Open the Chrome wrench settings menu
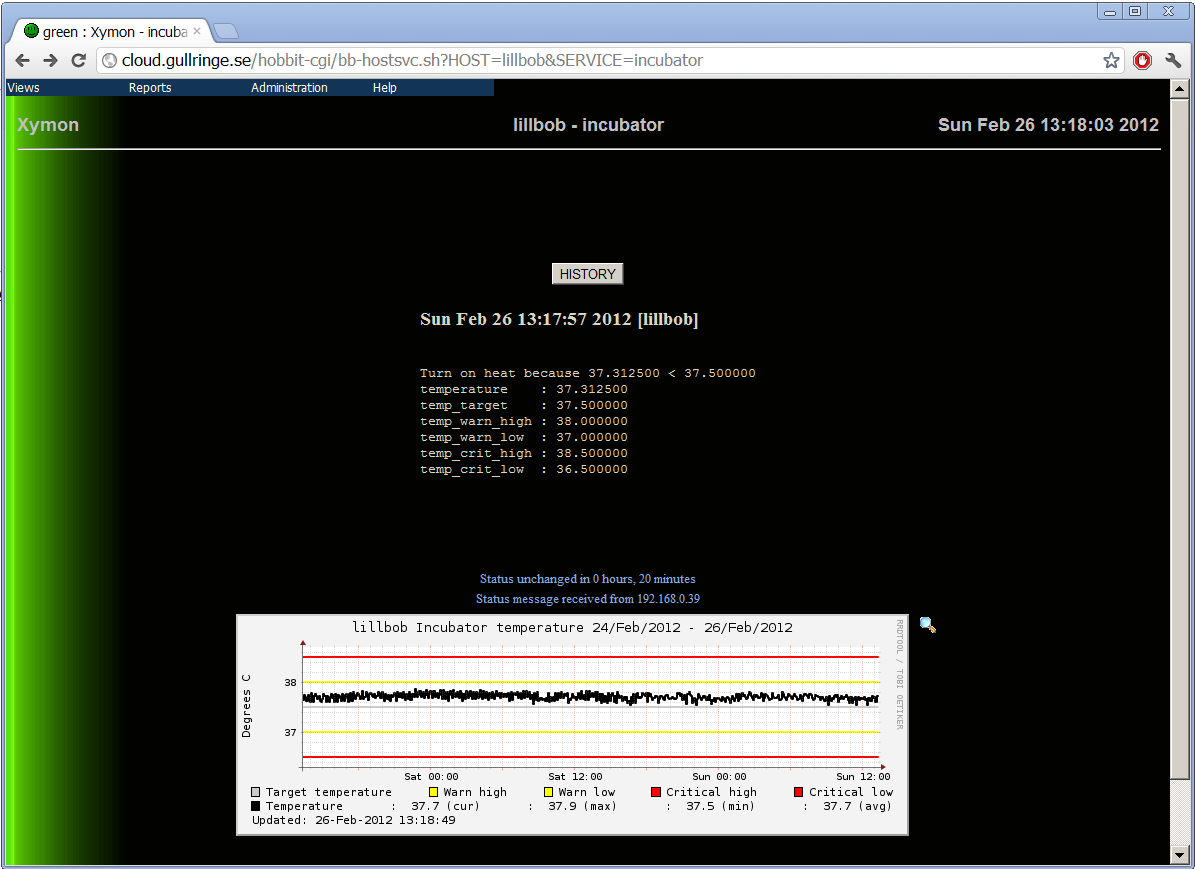 1173,60
